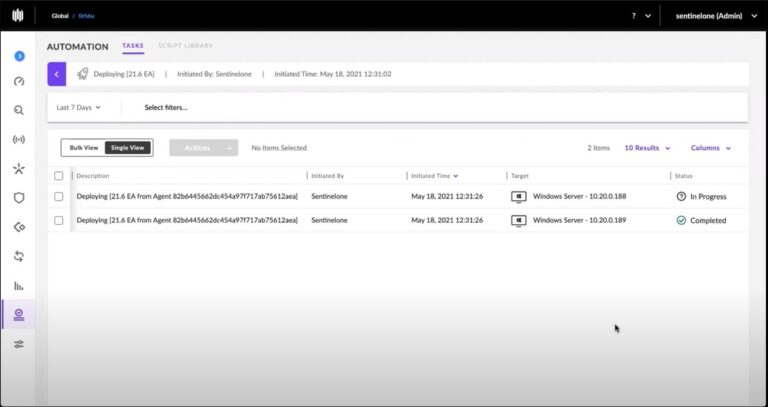Screen dimensions: 768x407
Task: Open the shield icon in sidebar
Action: click(x=19, y=198)
